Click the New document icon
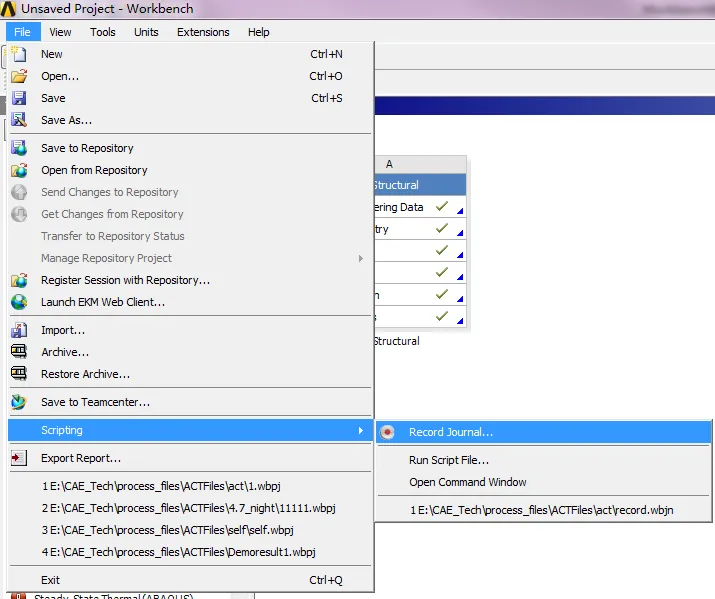This screenshot has width=715, height=599. coord(19,54)
